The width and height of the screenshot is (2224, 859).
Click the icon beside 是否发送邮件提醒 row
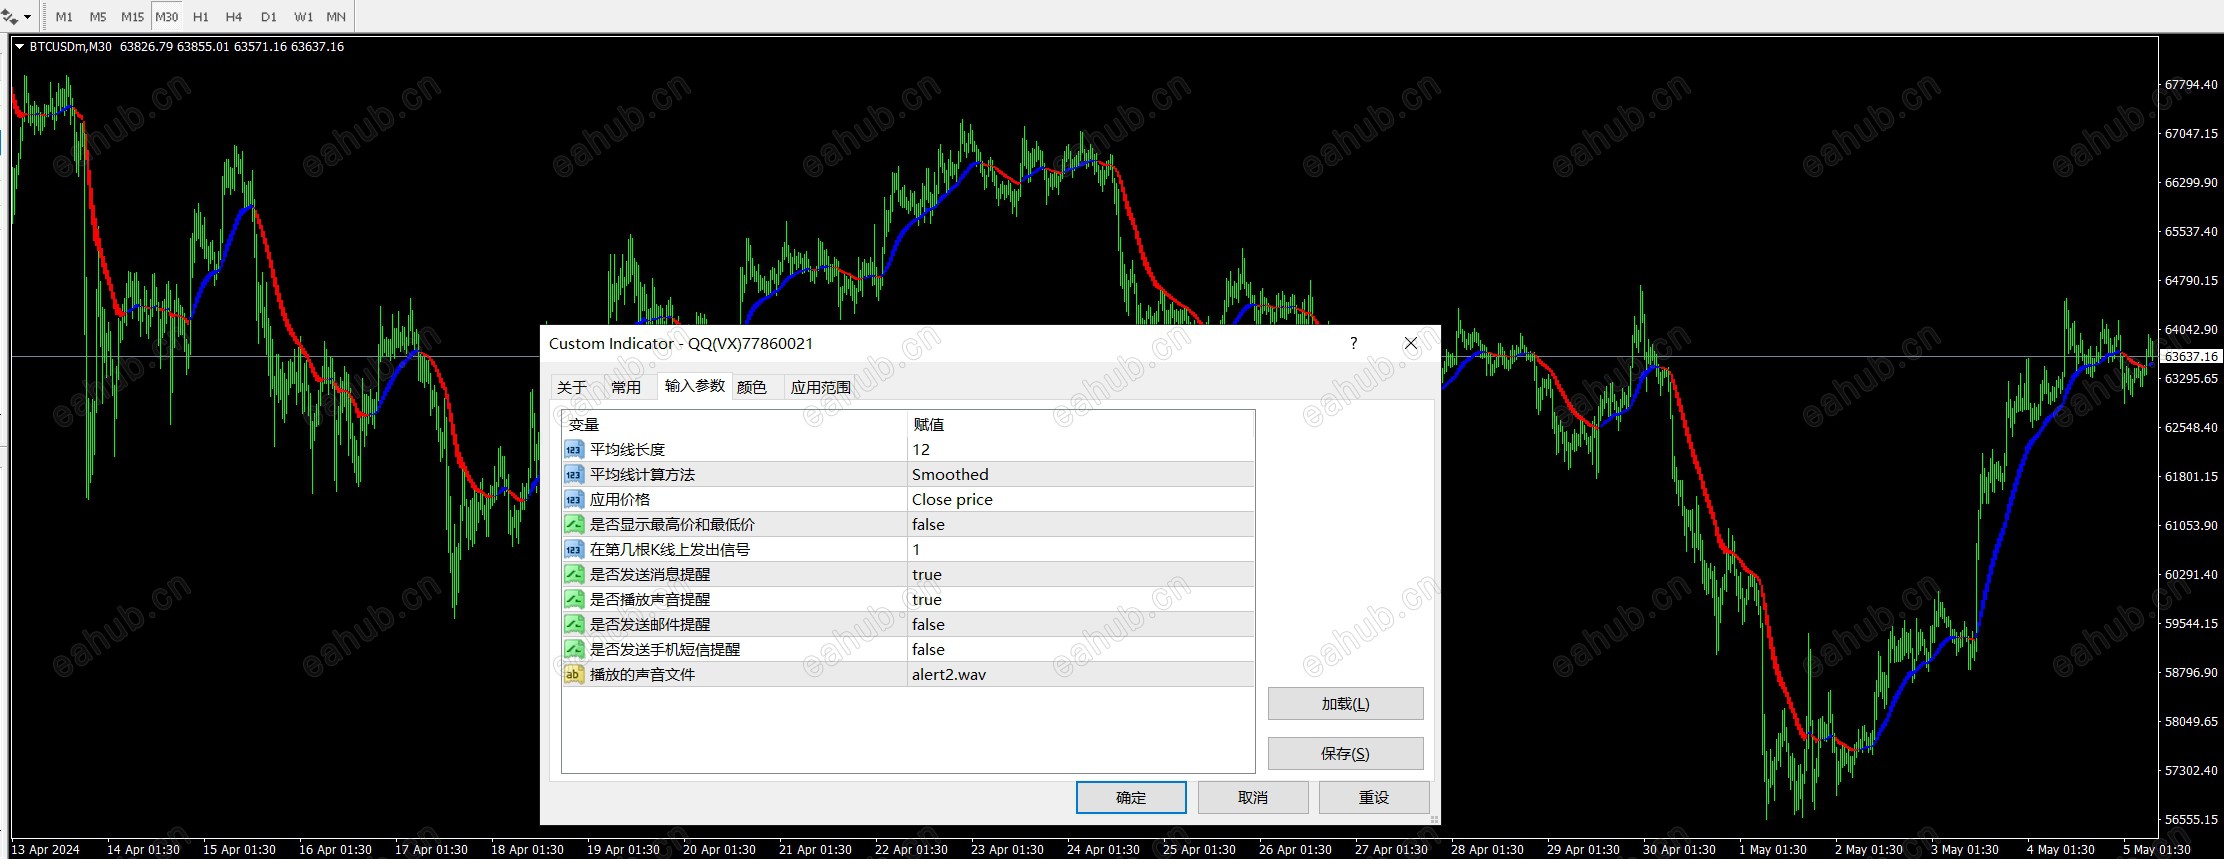[573, 625]
